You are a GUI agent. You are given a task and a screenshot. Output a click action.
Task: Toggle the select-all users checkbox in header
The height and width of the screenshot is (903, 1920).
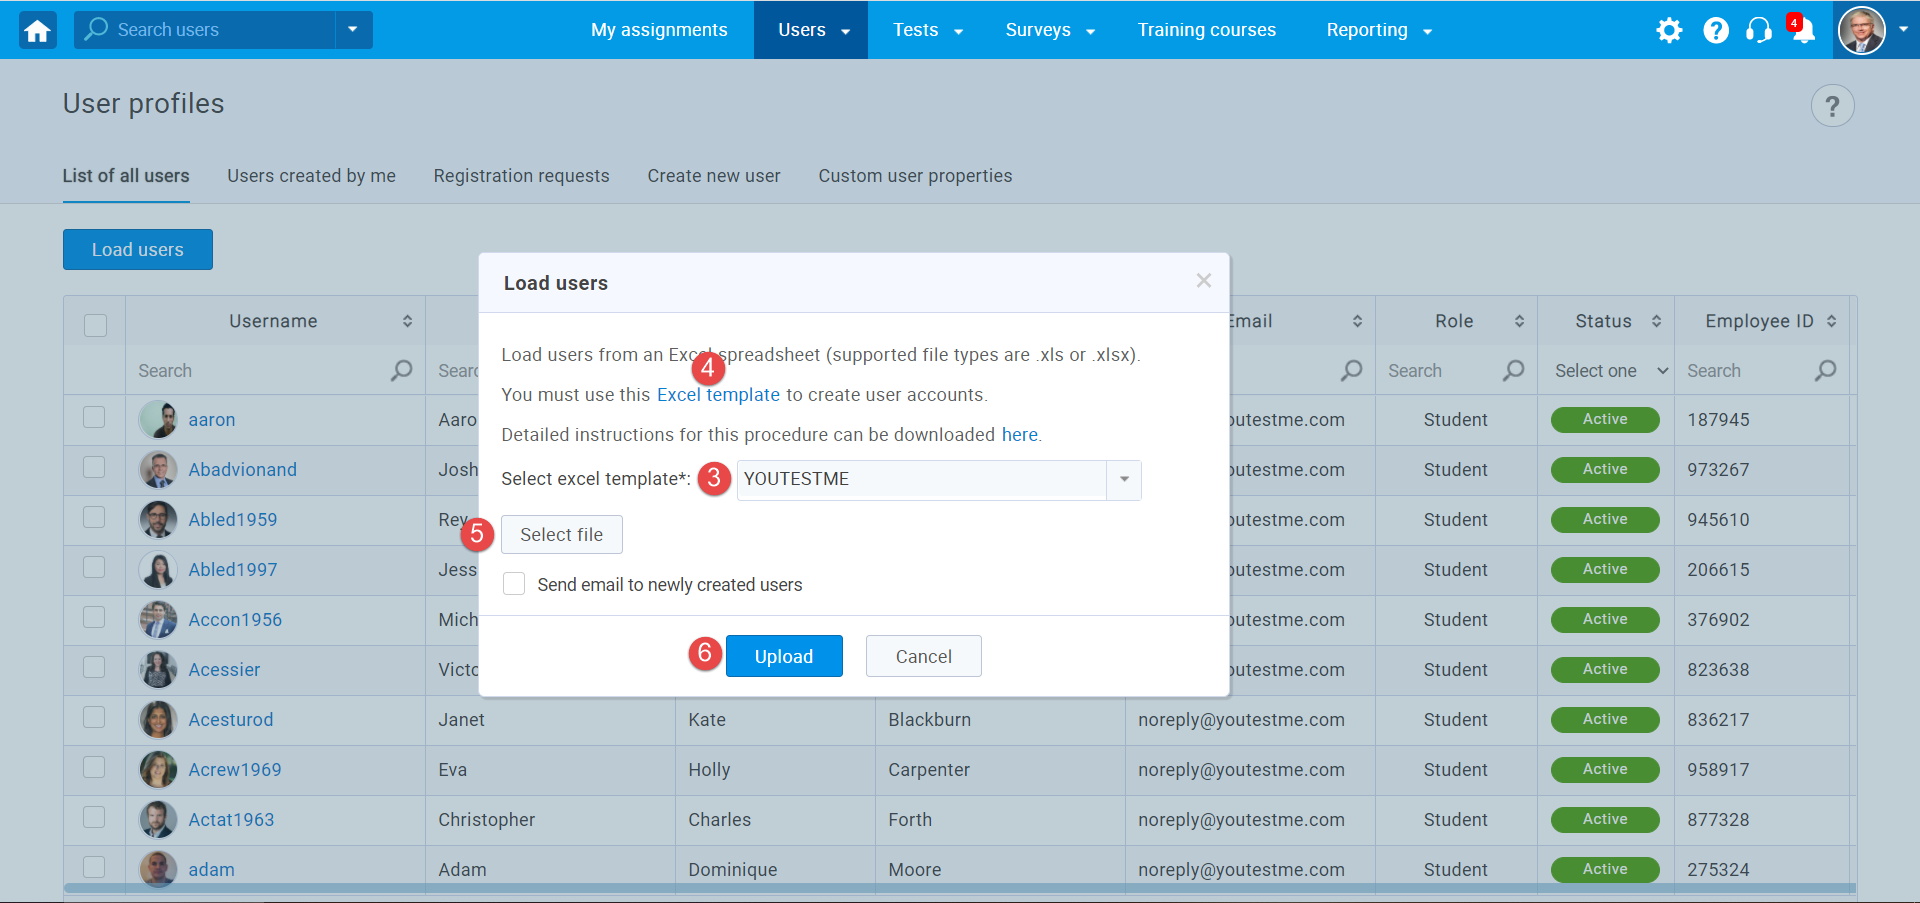pos(95,325)
